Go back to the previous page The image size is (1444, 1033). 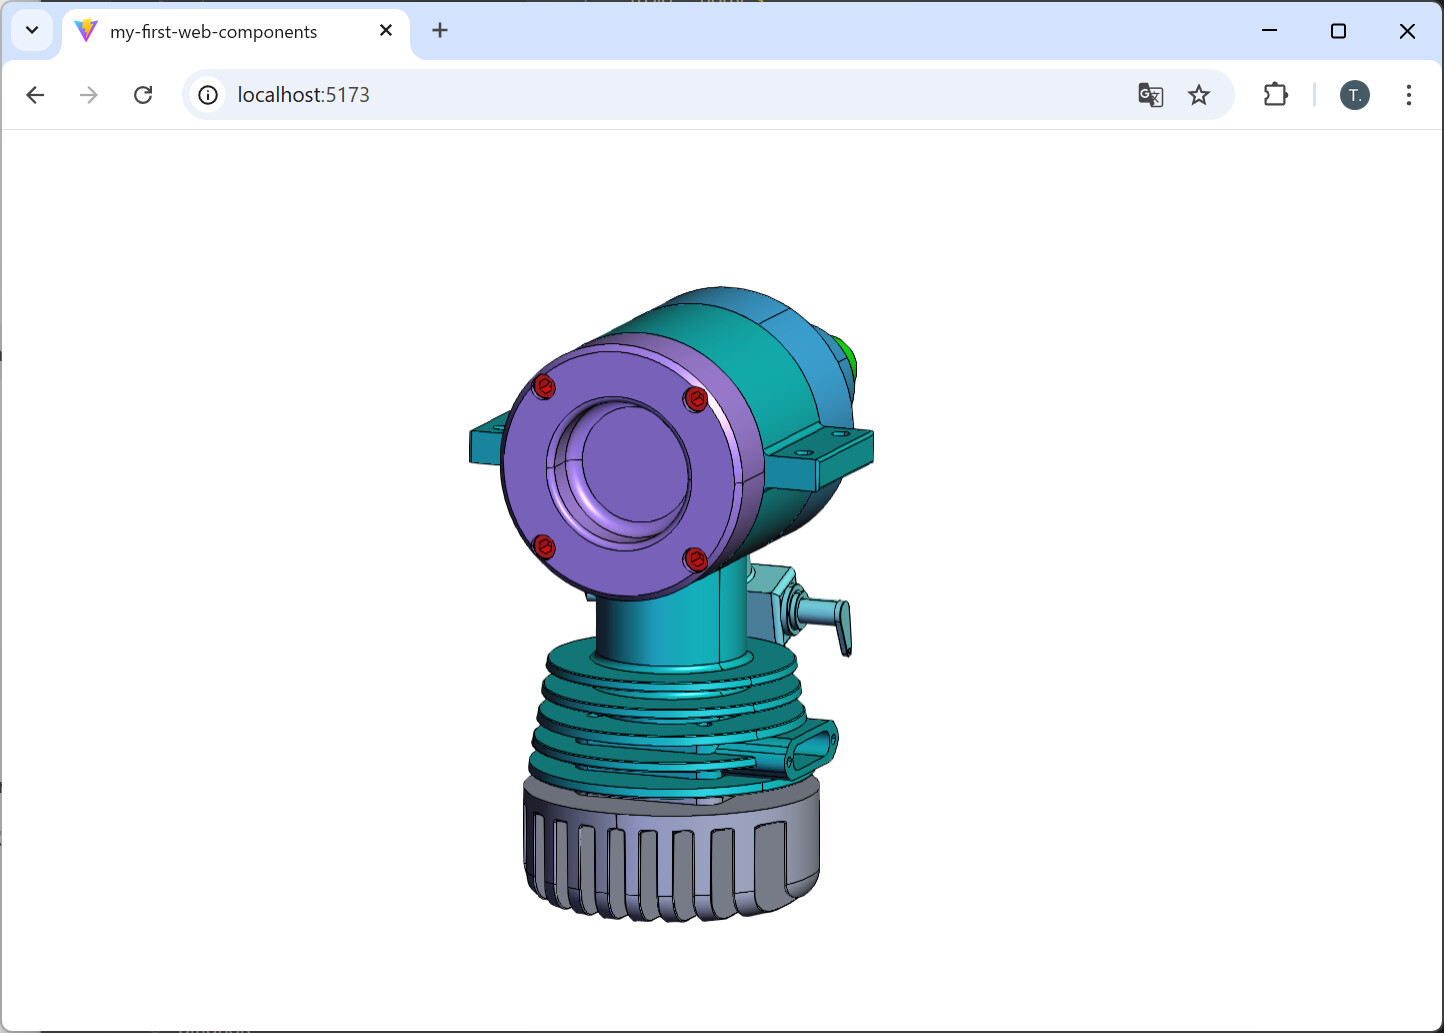(x=35, y=95)
